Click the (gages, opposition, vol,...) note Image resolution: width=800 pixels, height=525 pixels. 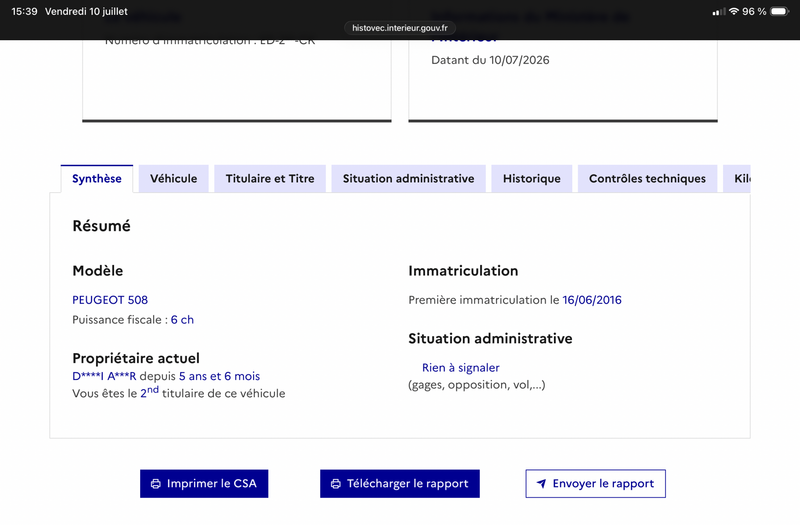pos(477,385)
